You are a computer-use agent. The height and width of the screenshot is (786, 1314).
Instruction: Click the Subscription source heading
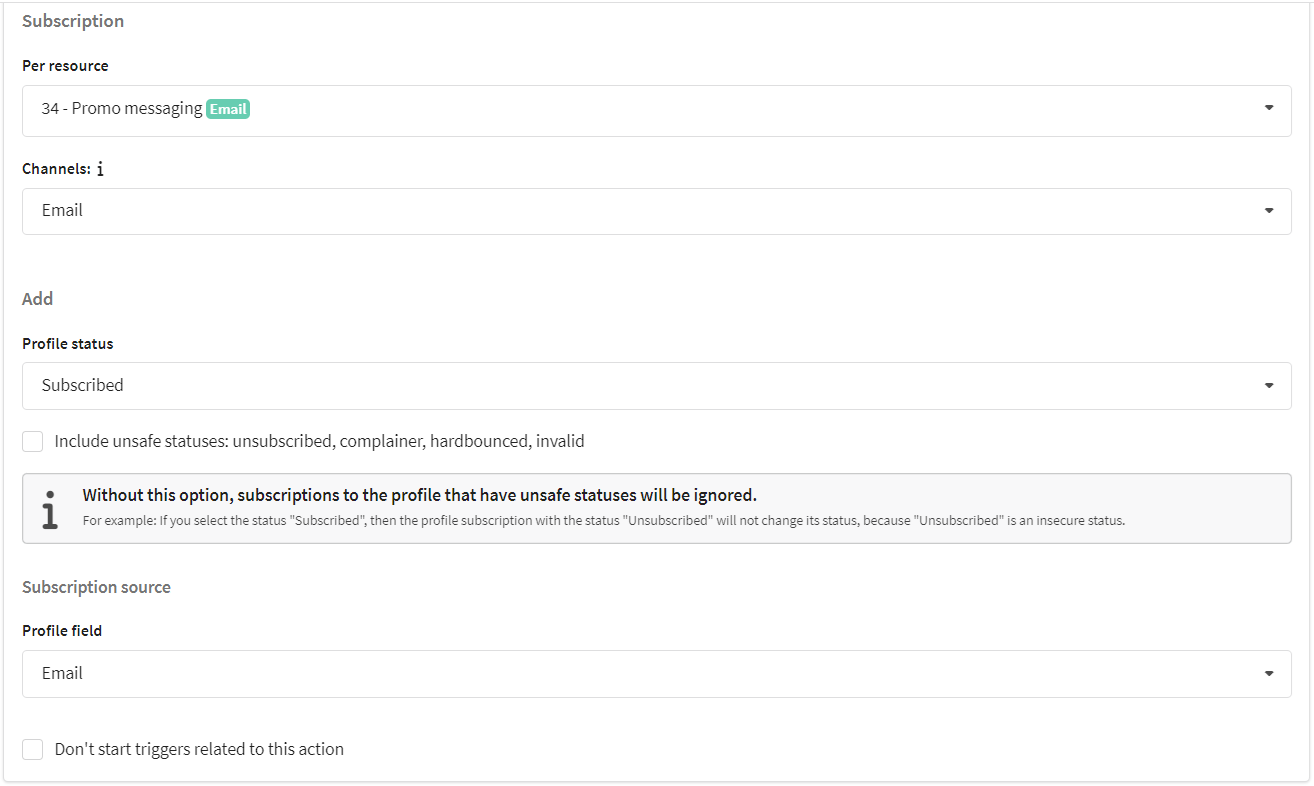96,587
